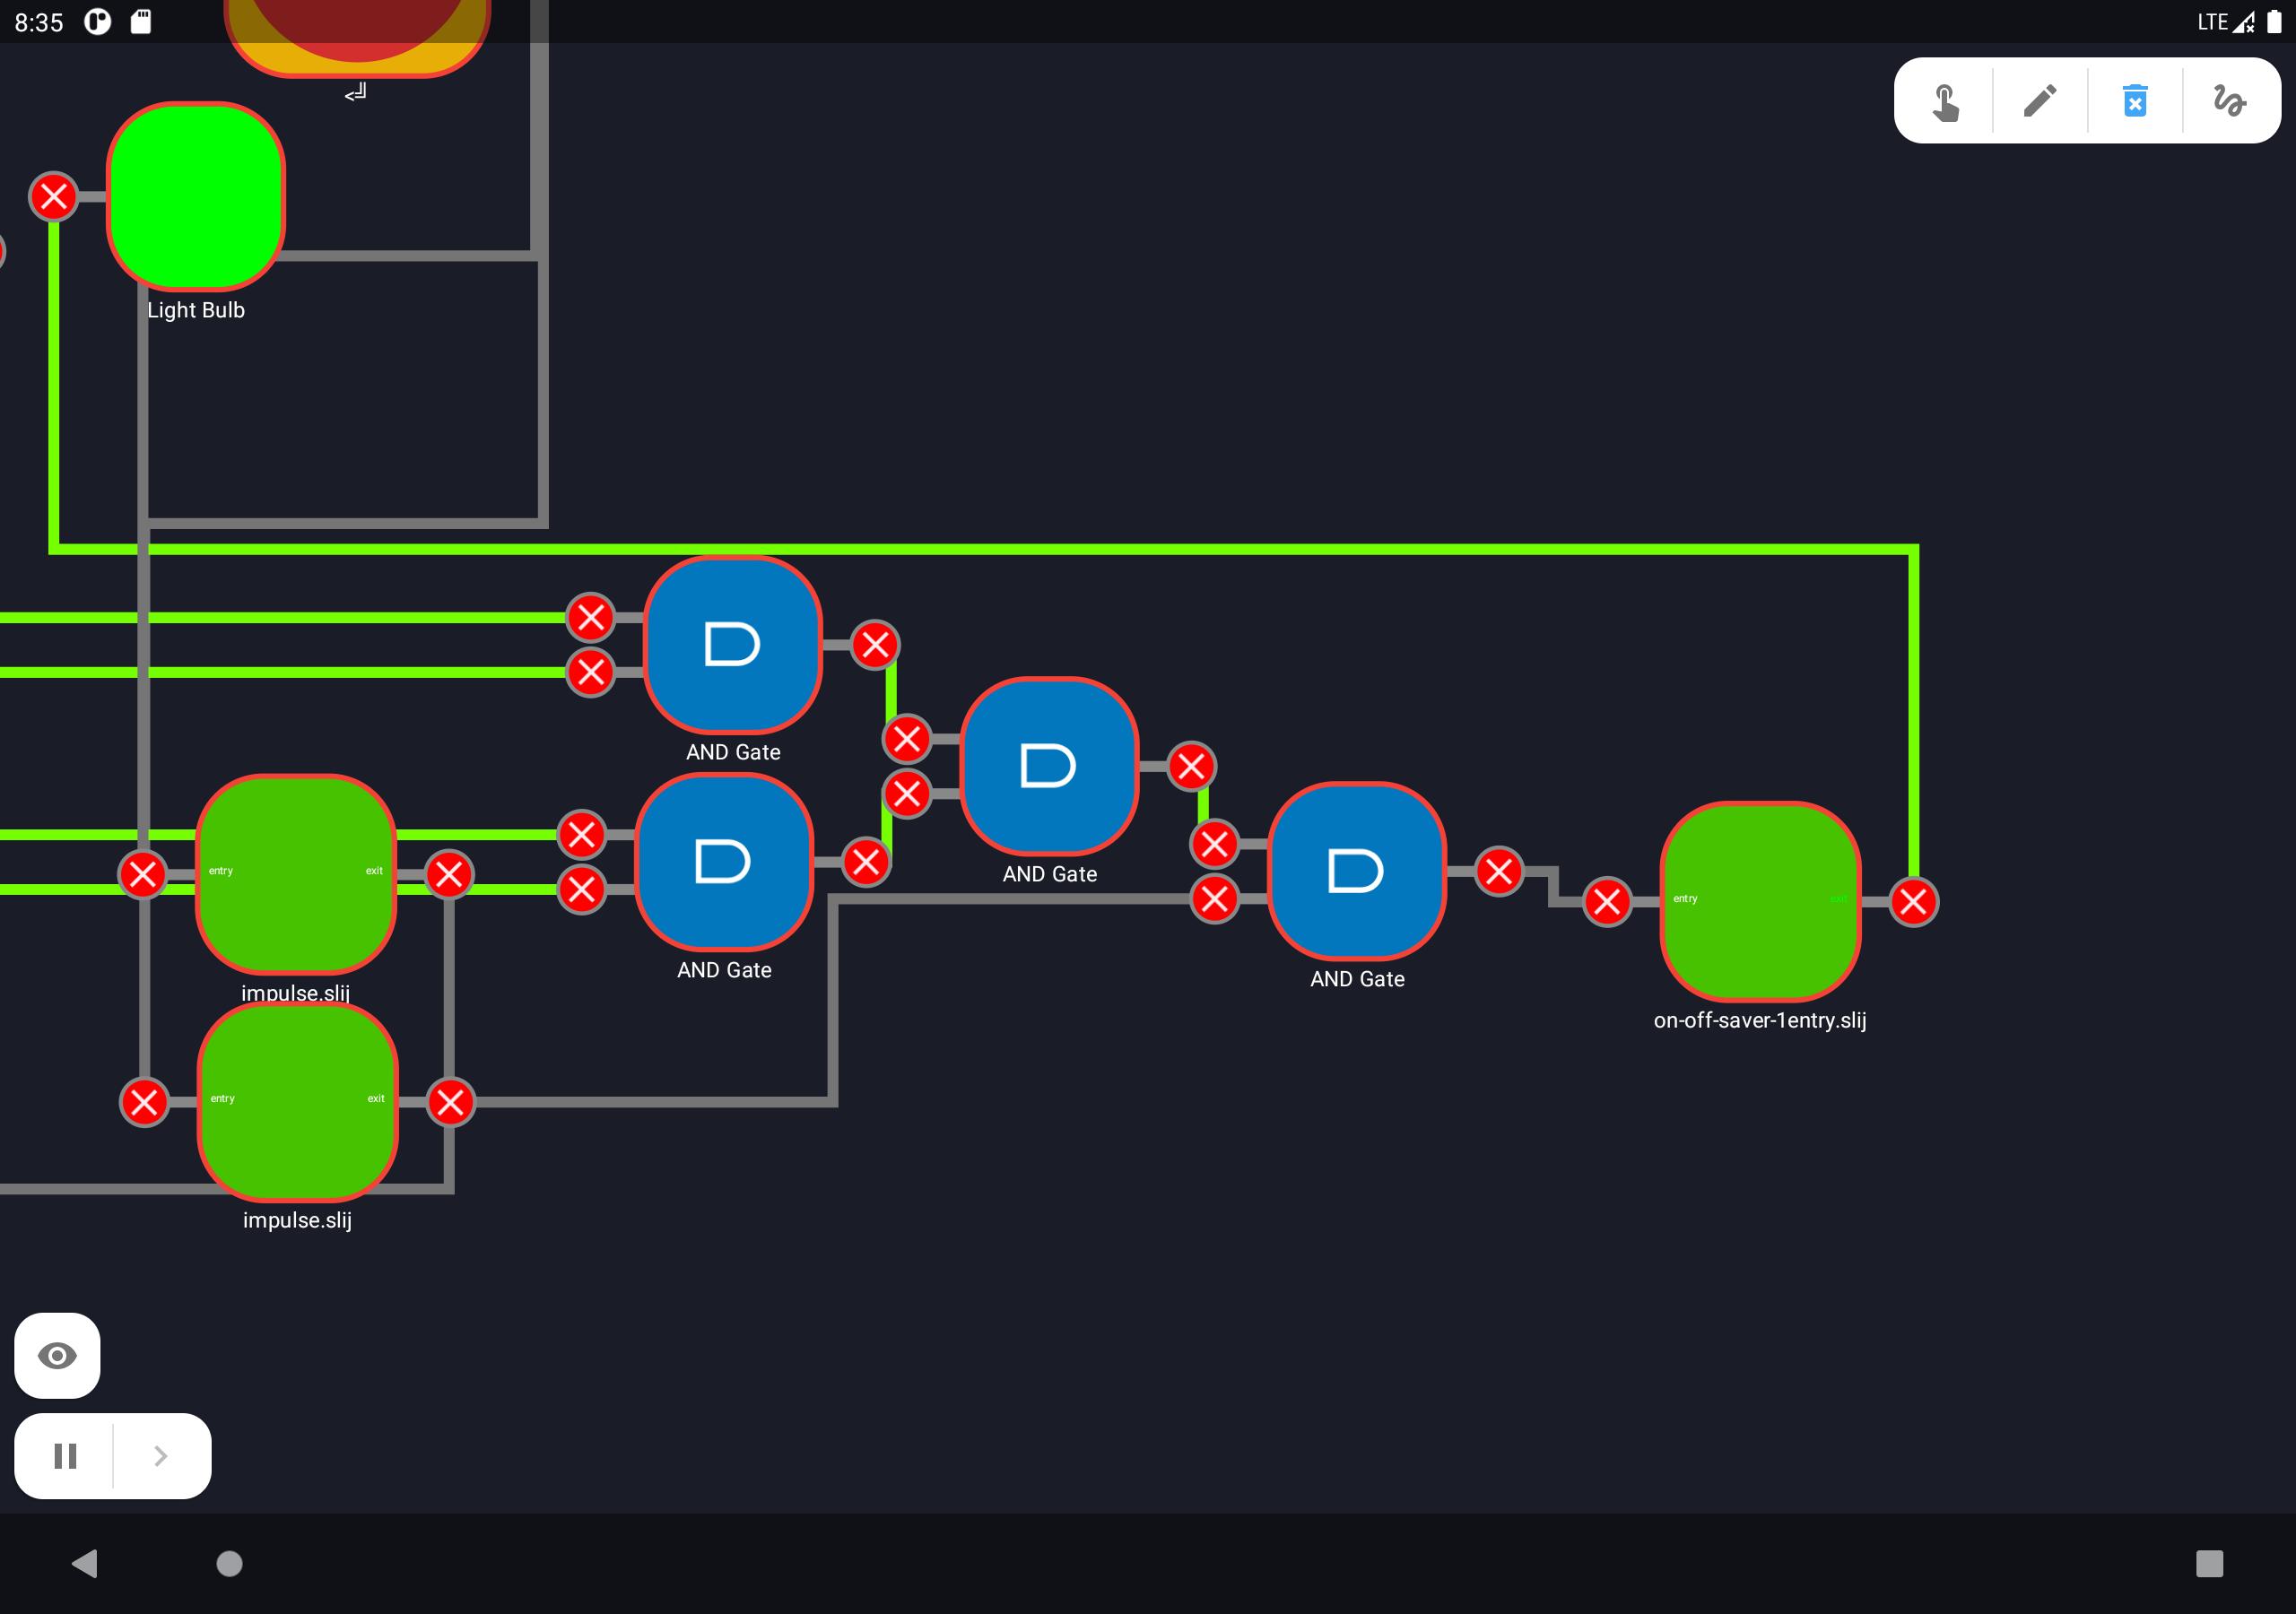Viewport: 2296px width, 1614px height.
Task: Select the pencil edit tool
Action: point(2040,101)
